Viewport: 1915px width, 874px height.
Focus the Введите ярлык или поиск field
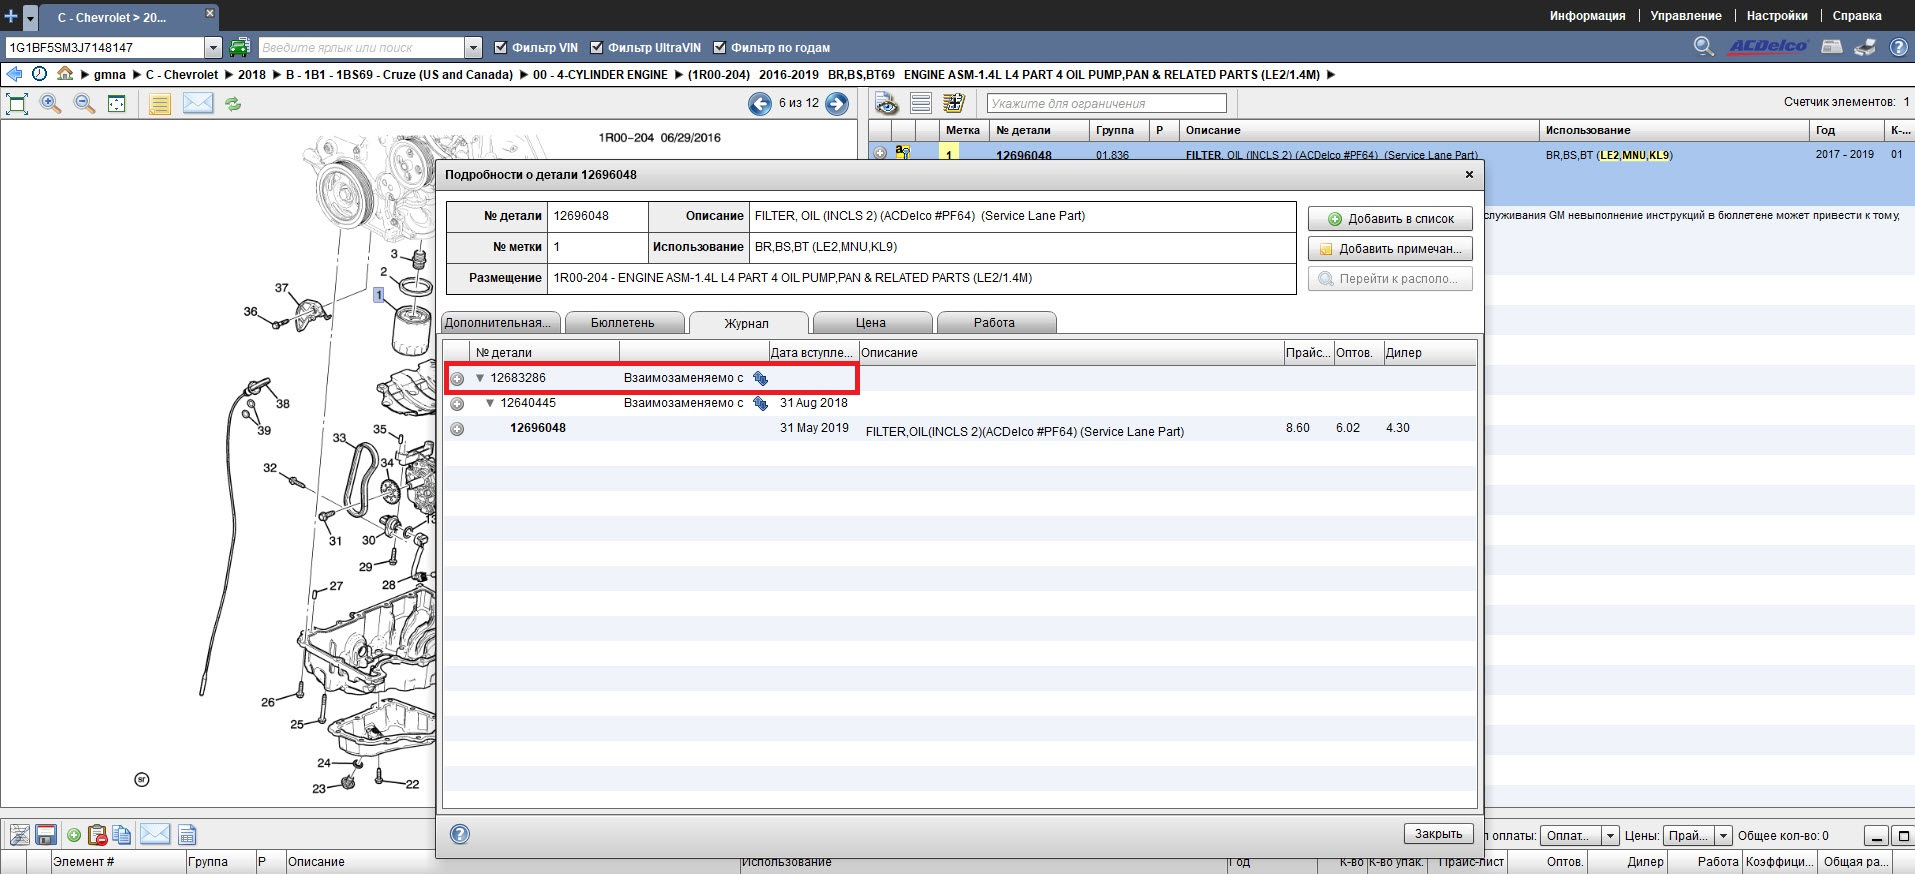[x=361, y=47]
